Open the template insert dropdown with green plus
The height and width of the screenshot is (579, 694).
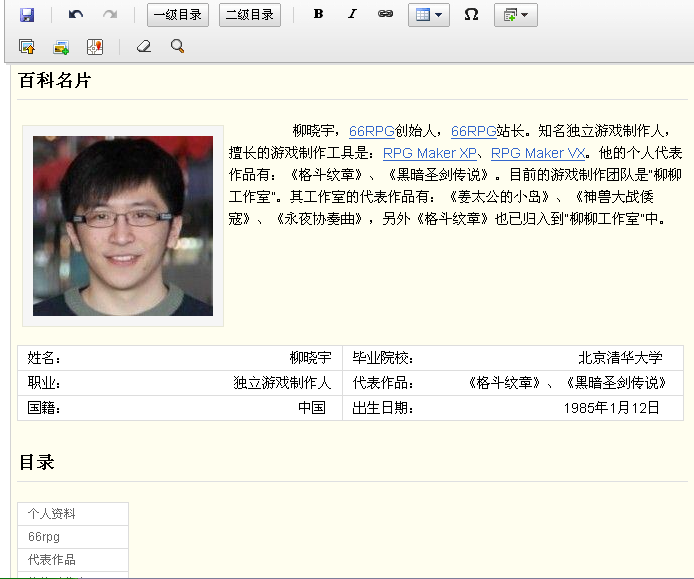point(516,15)
